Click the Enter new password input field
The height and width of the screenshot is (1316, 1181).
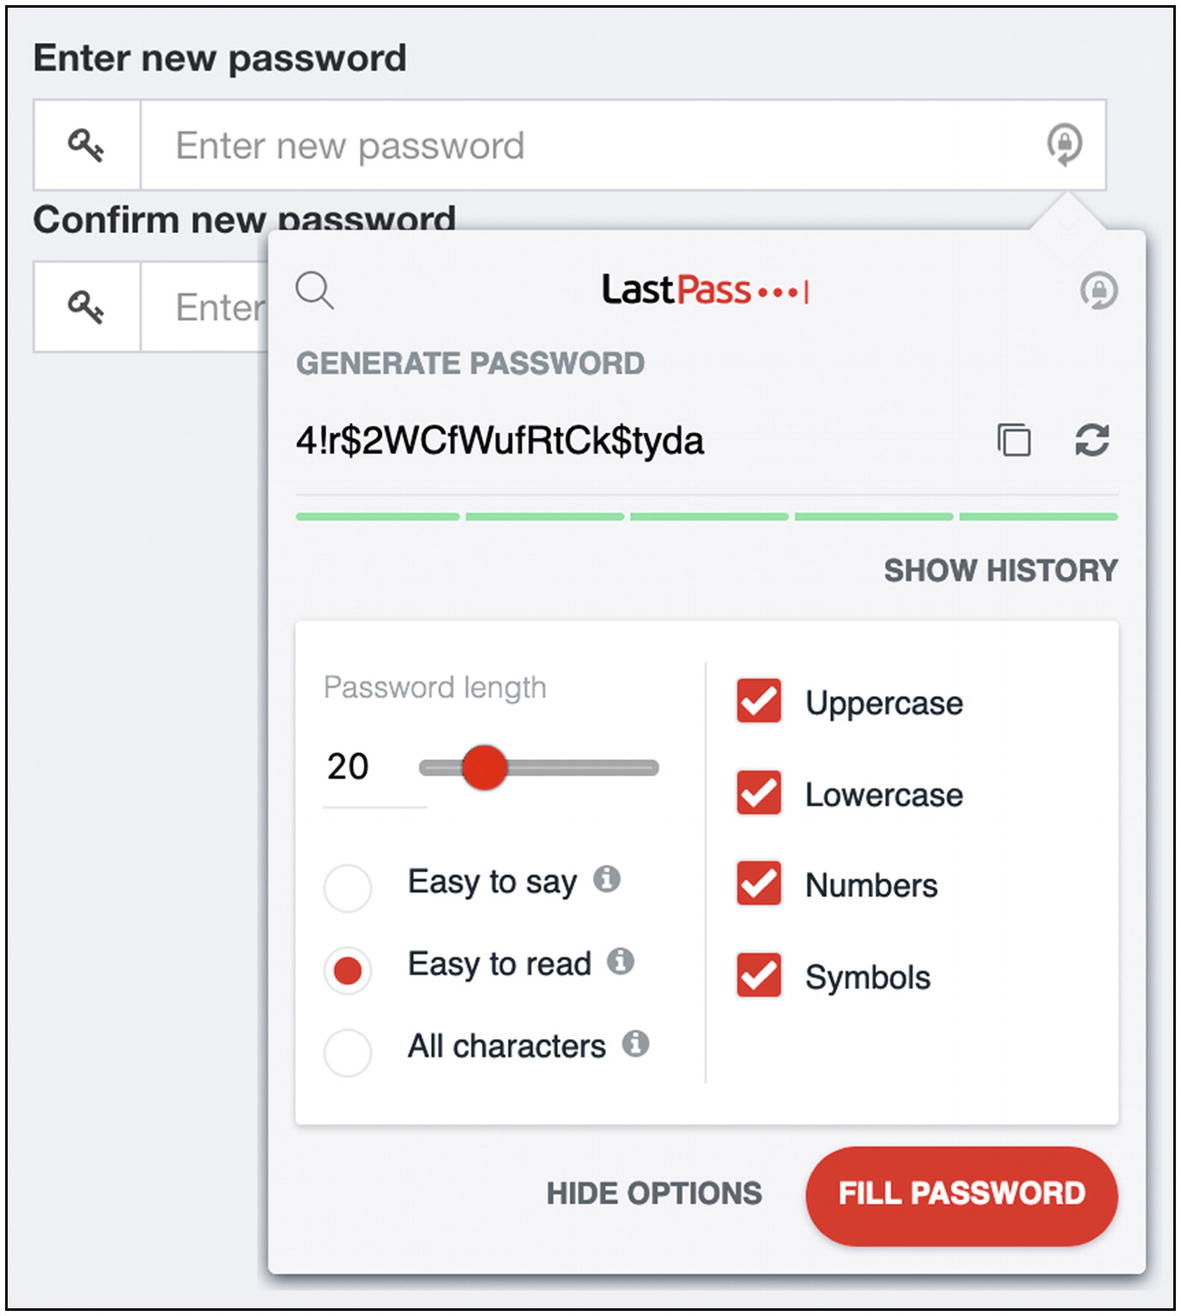coord(623,145)
